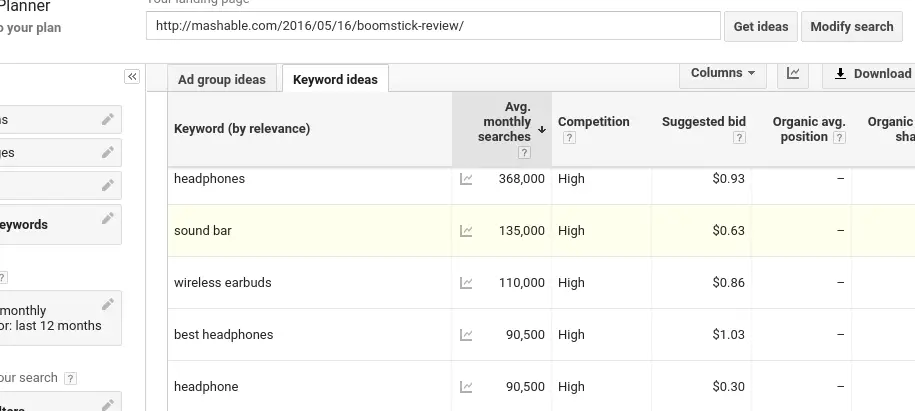
Task: Open help icon under Avg. monthly searches
Action: coord(524,152)
